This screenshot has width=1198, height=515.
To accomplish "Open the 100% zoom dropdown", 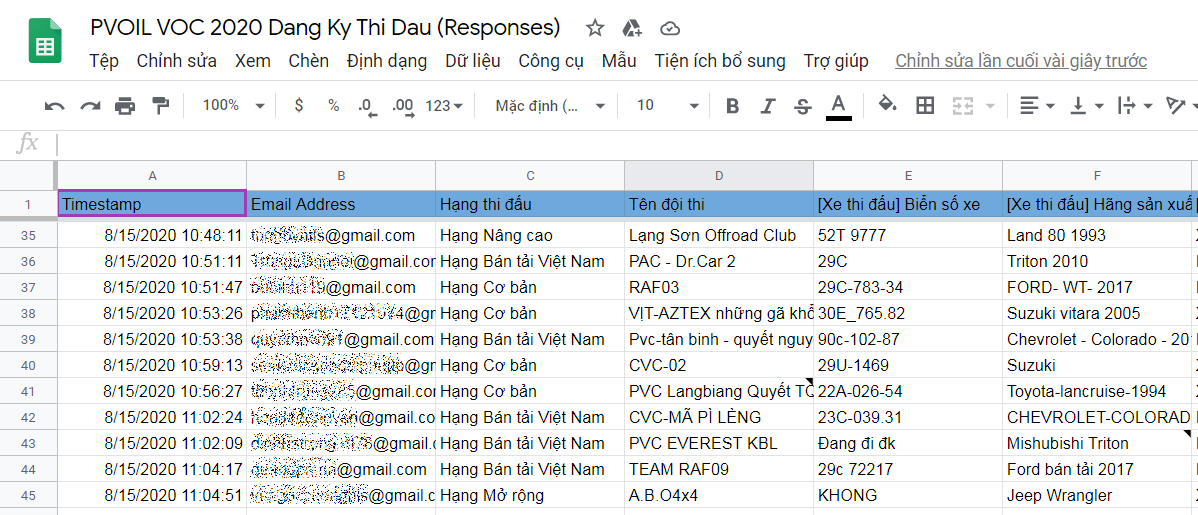I will 233,105.
